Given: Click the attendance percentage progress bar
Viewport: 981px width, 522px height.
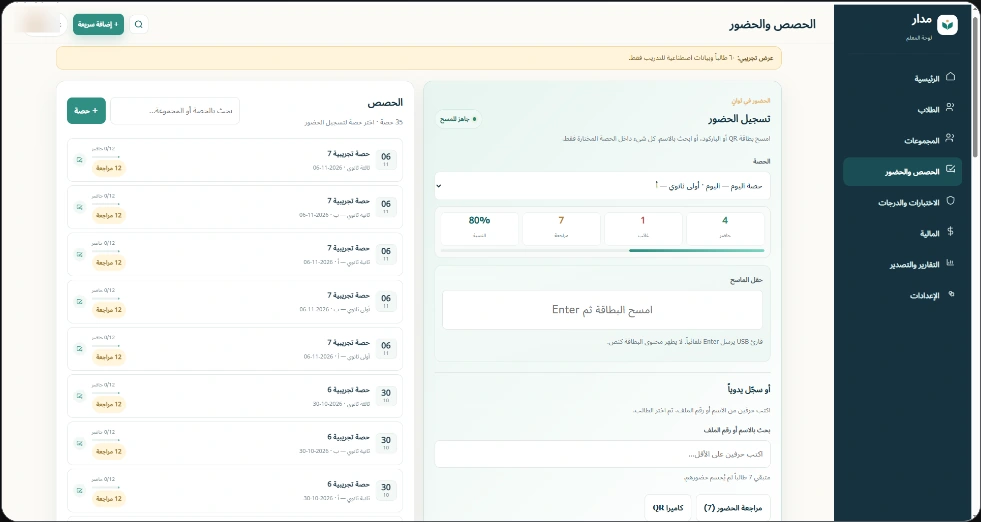Looking at the screenshot, I should click(602, 250).
